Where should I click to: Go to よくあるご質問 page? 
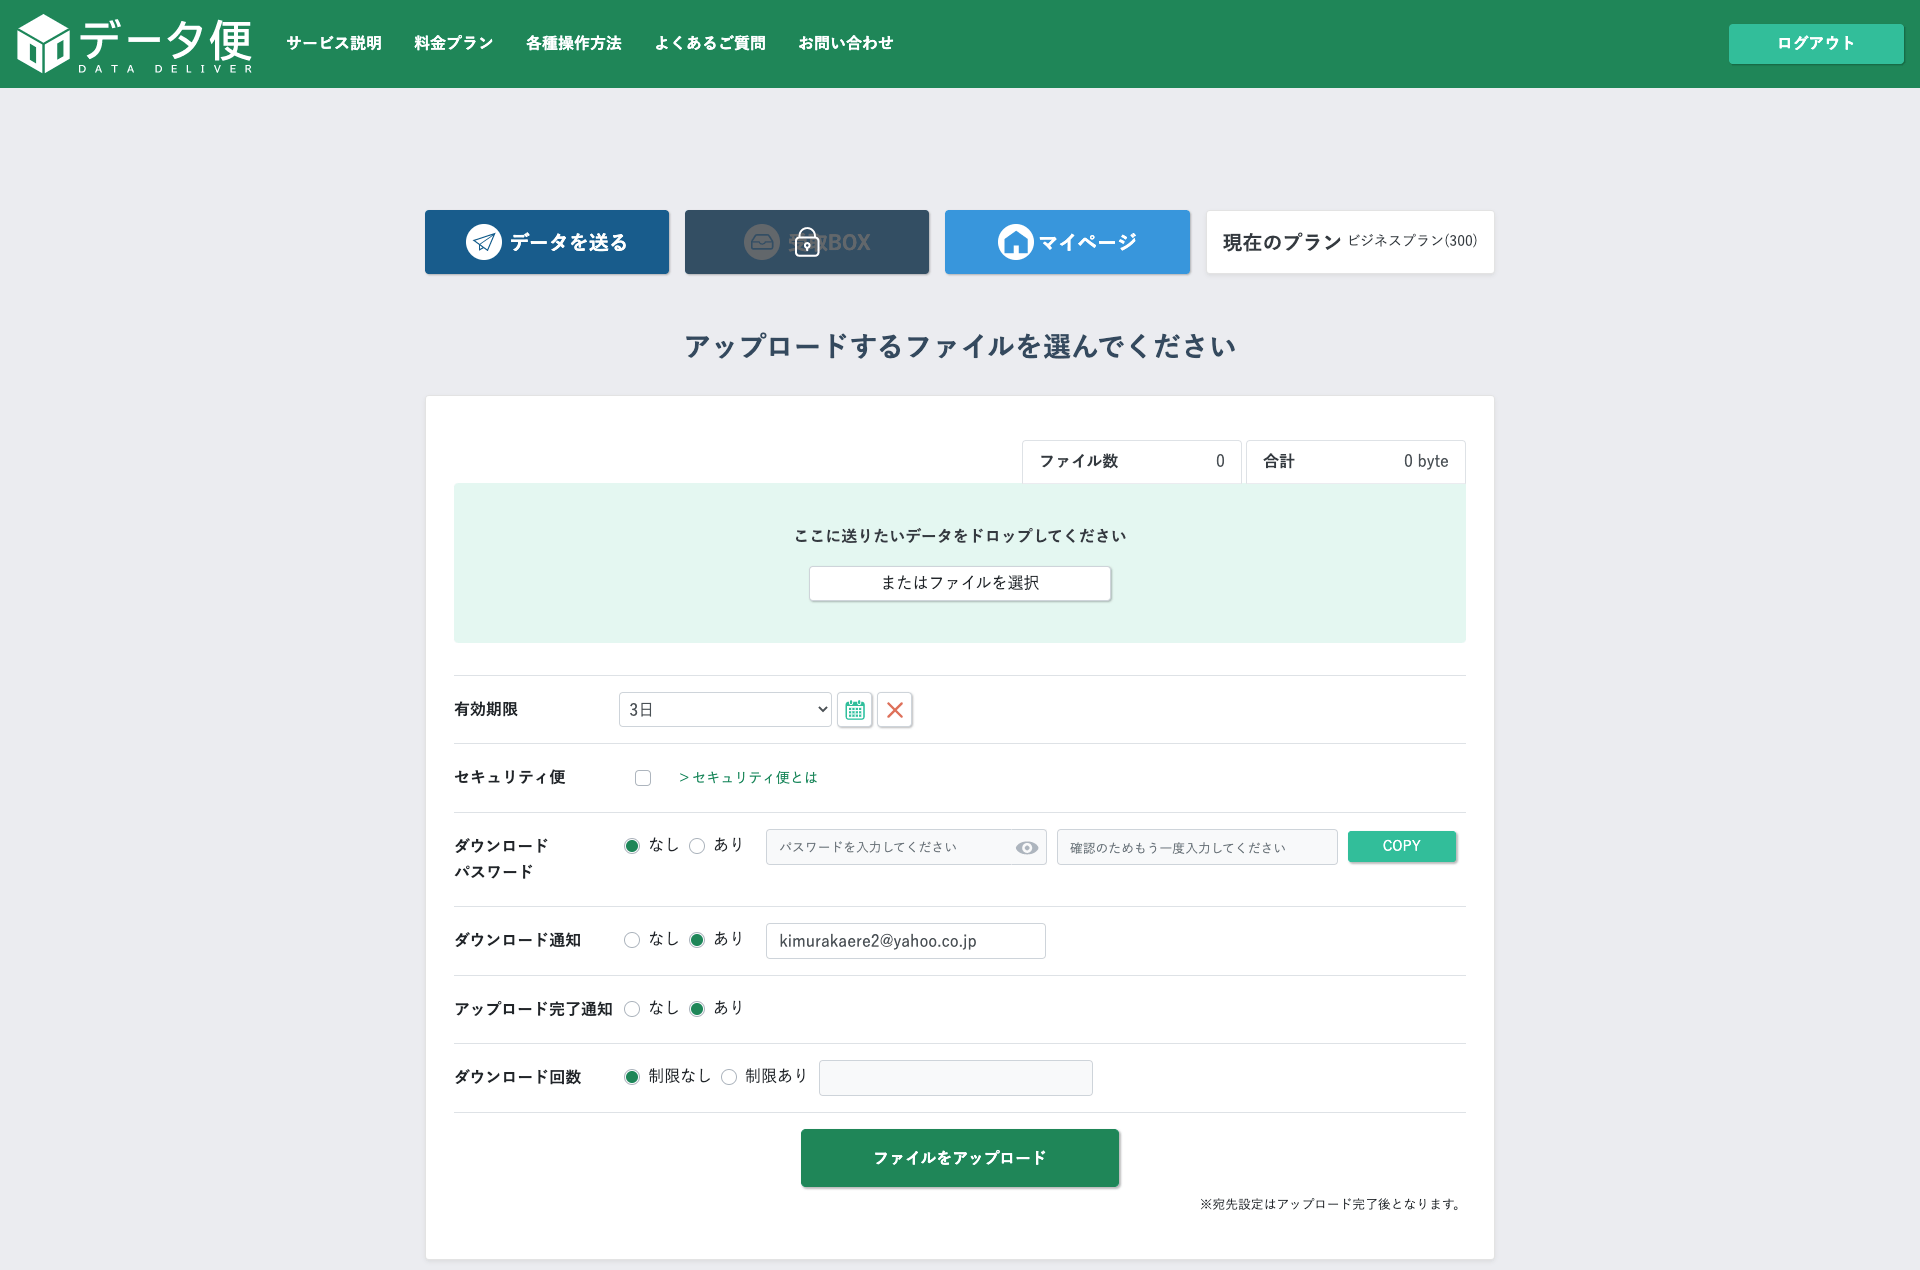tap(710, 43)
